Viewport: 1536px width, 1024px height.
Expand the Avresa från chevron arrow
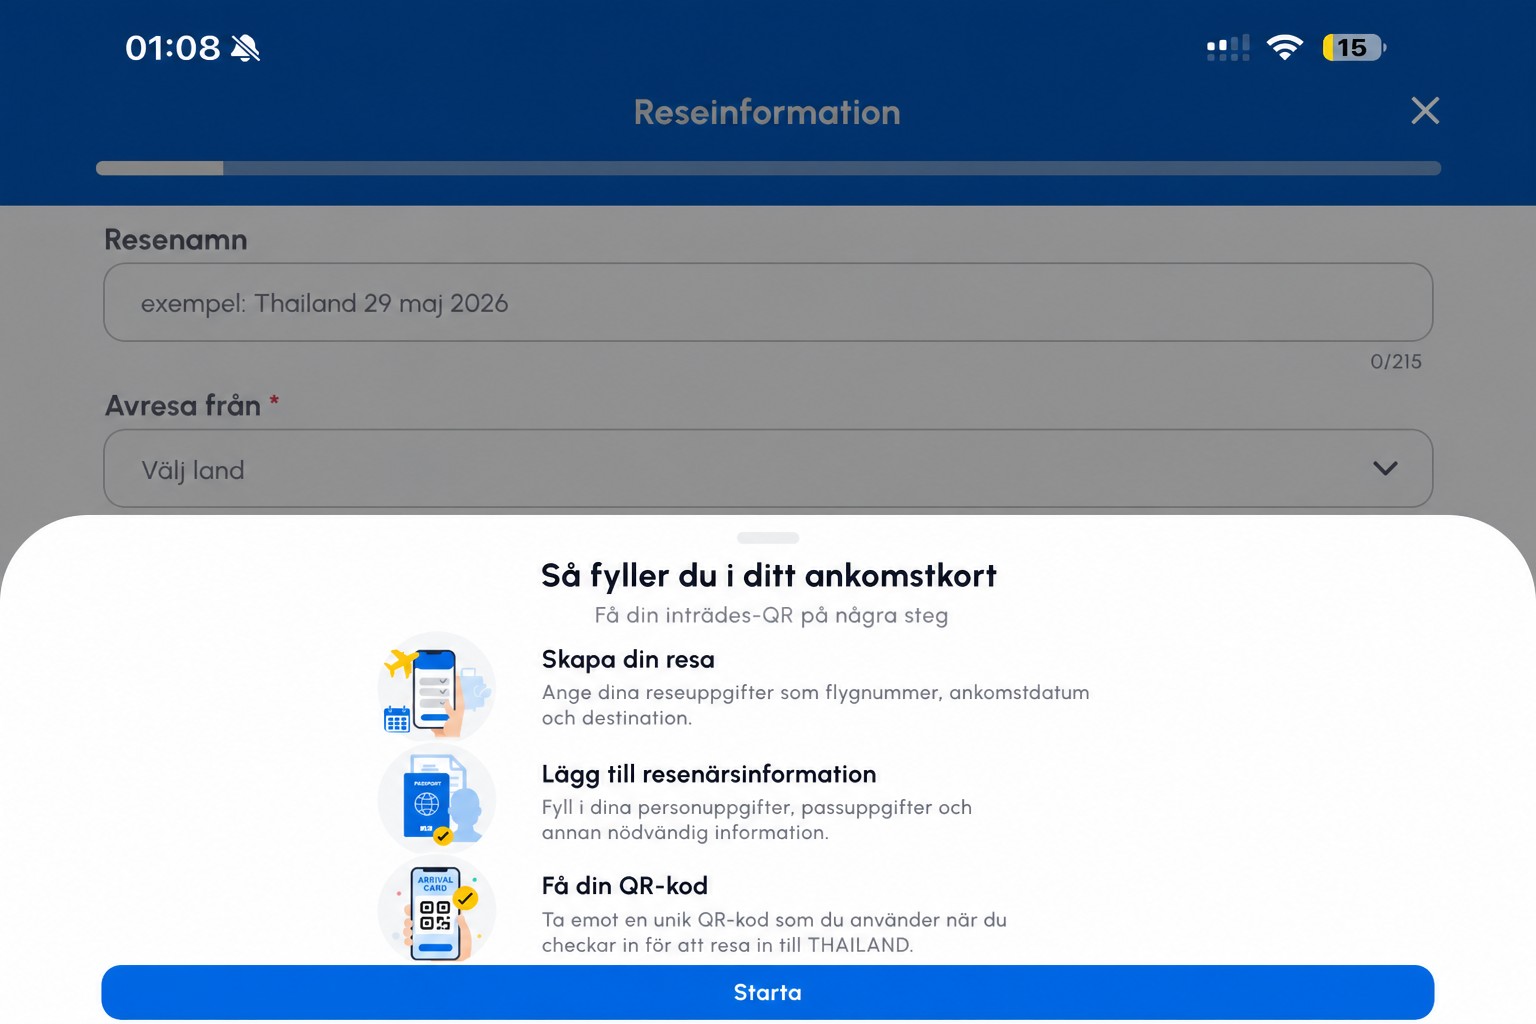[x=1385, y=468]
